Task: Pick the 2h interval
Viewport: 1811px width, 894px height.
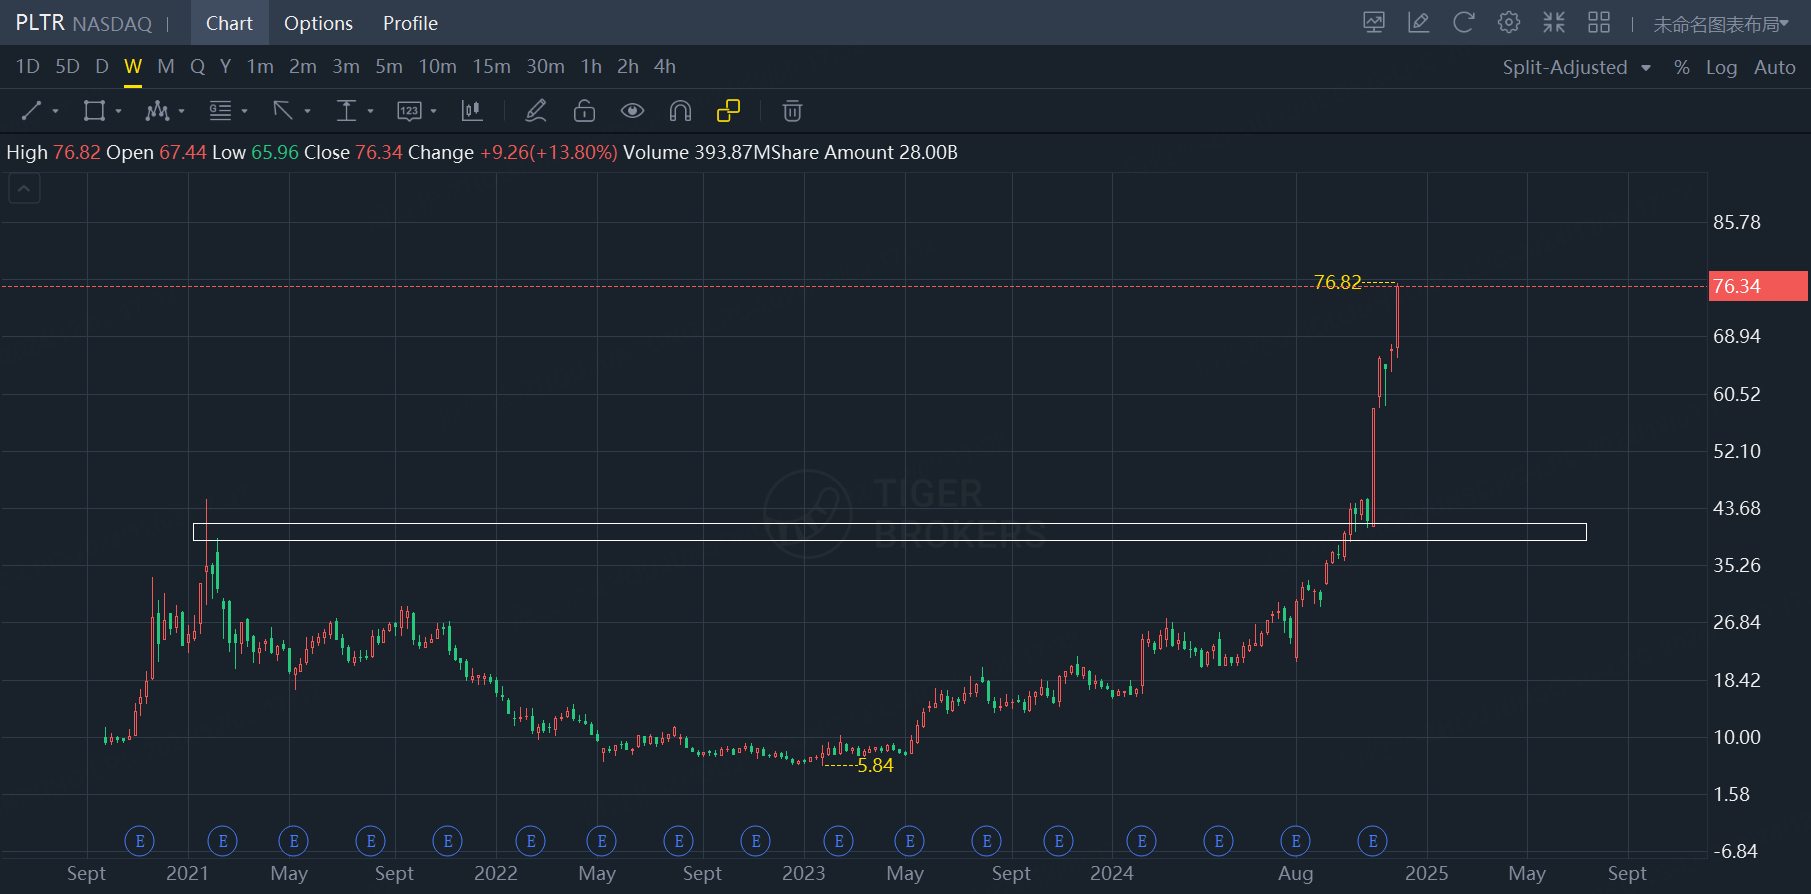Action: 628,67
